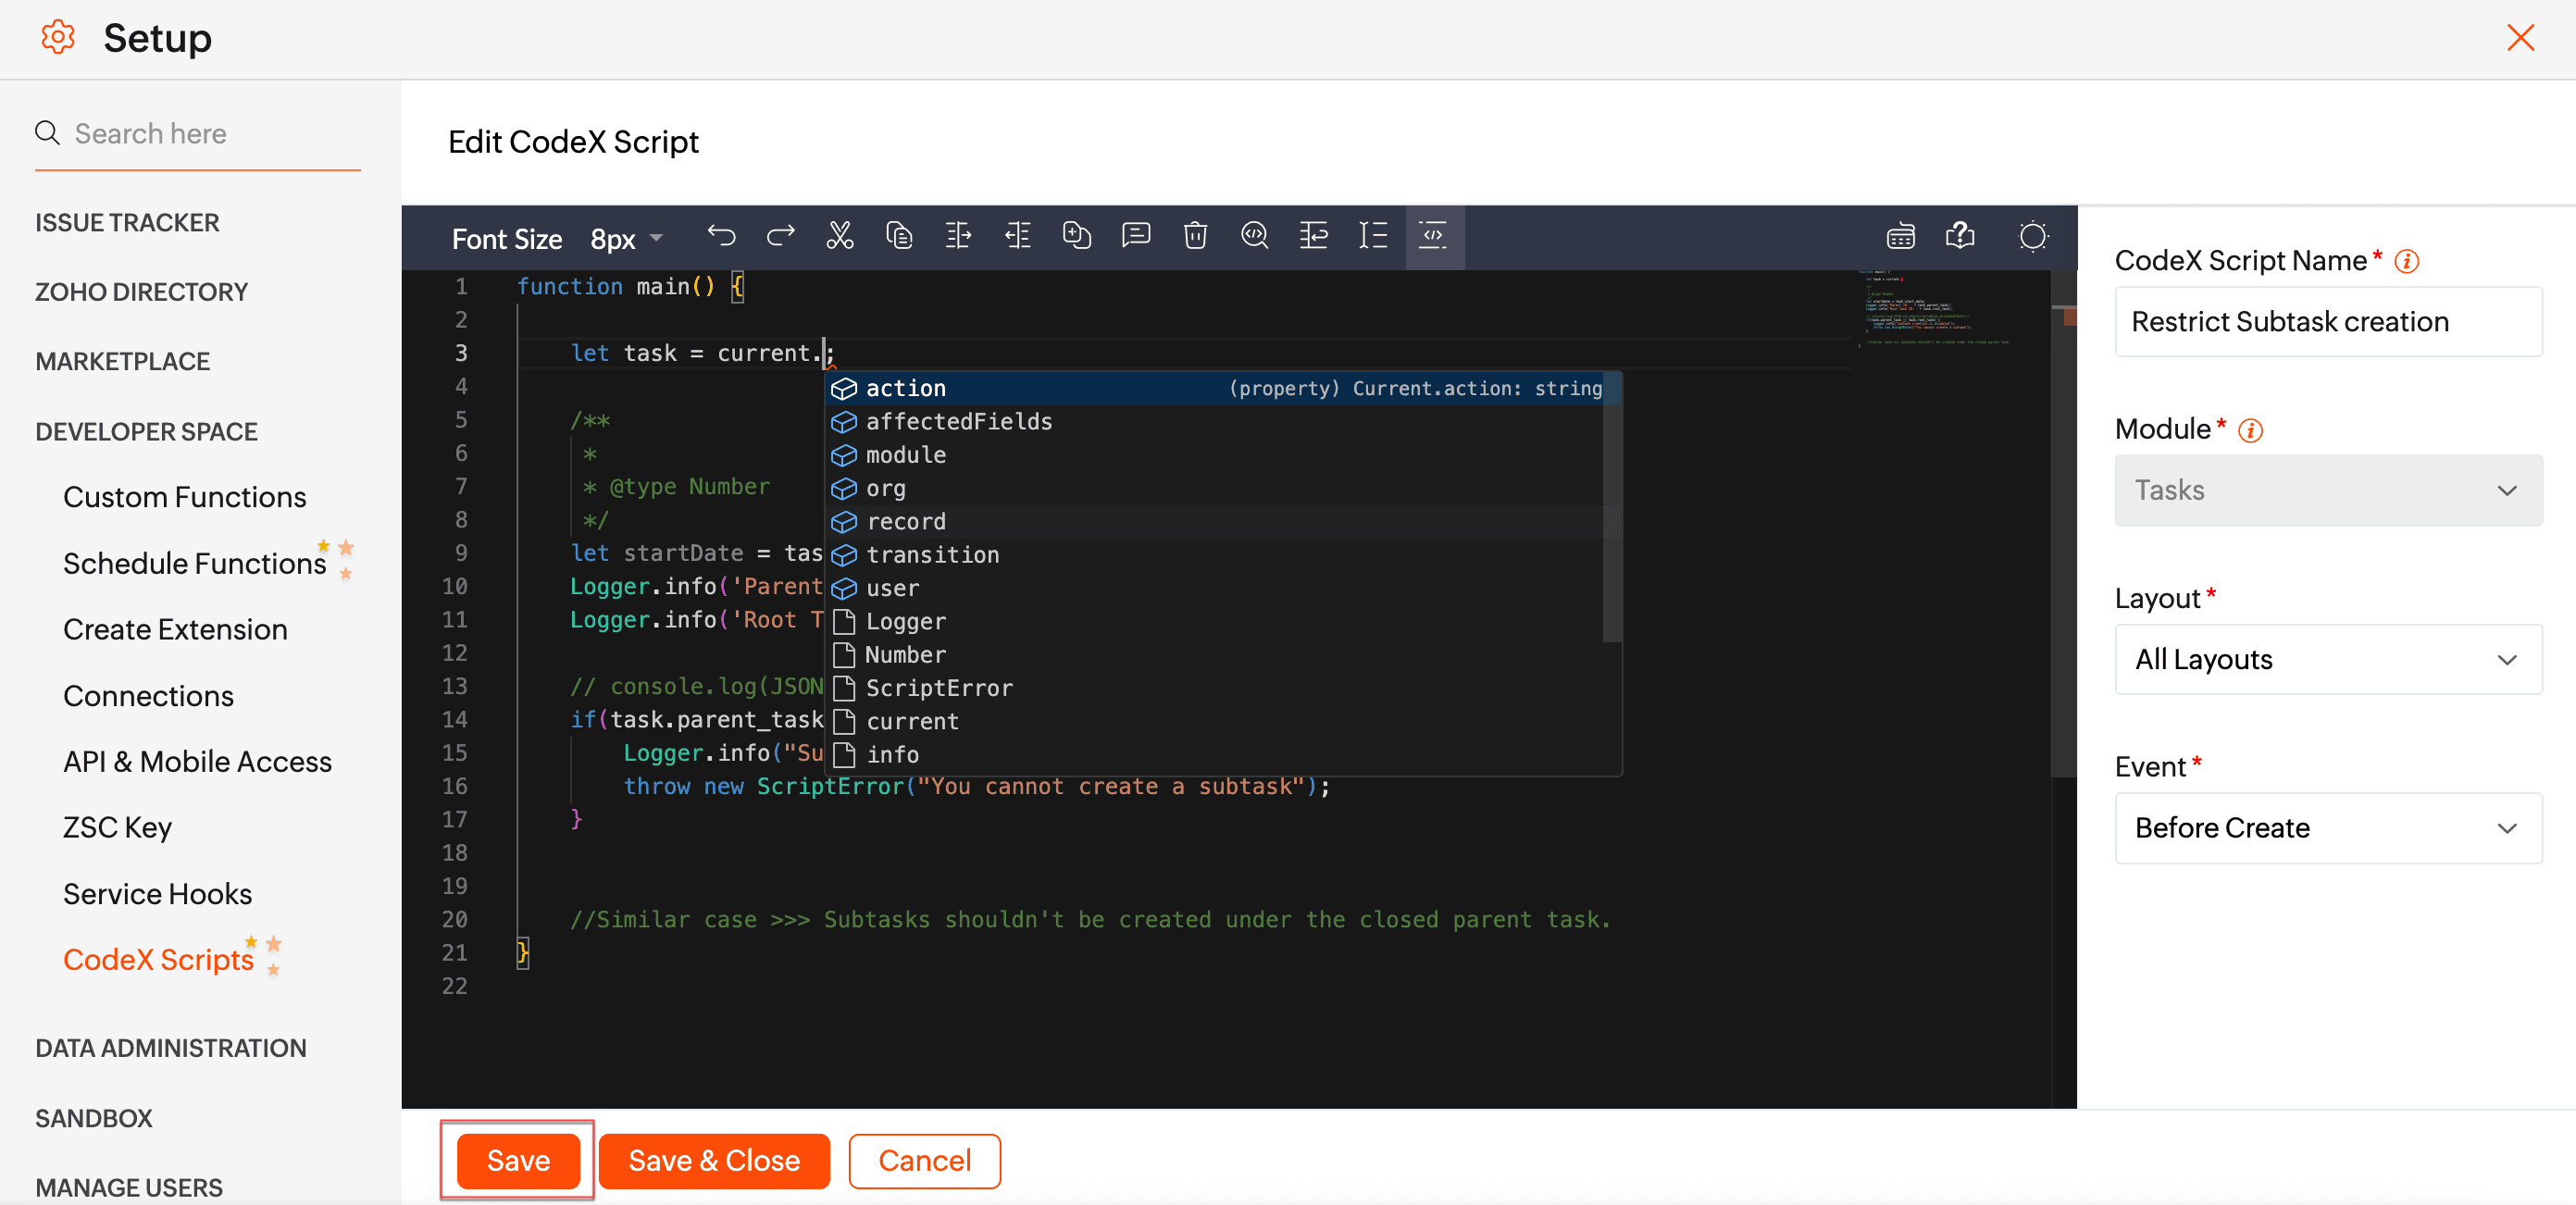The width and height of the screenshot is (2576, 1205).
Task: Toggle the highlighted code formatting button
Action: [1433, 237]
